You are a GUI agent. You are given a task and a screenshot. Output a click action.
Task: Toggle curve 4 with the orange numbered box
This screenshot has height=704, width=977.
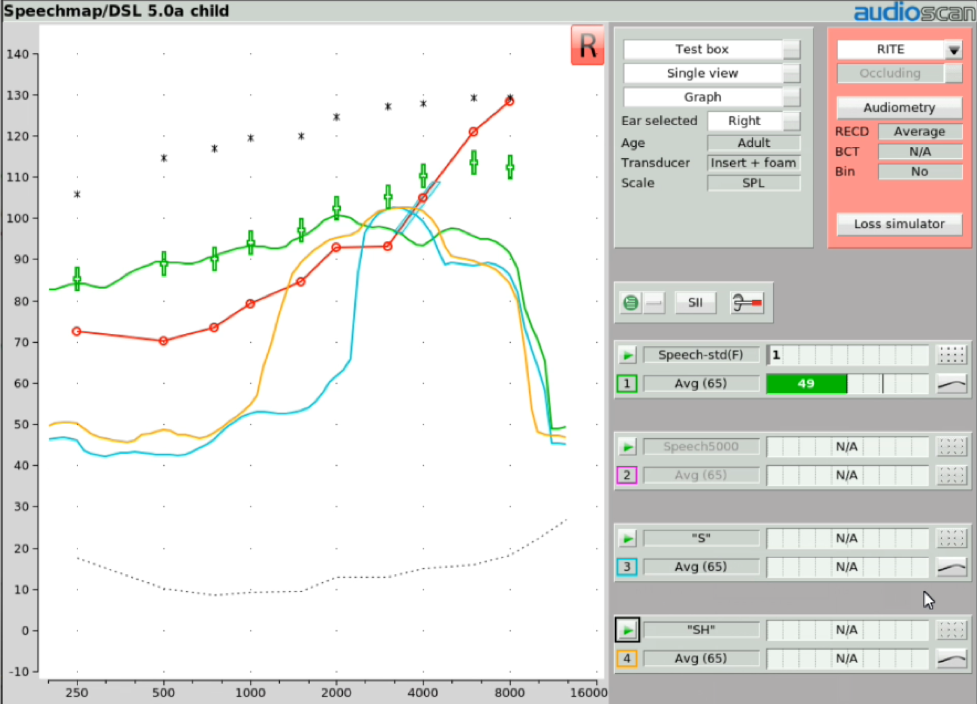coord(627,659)
